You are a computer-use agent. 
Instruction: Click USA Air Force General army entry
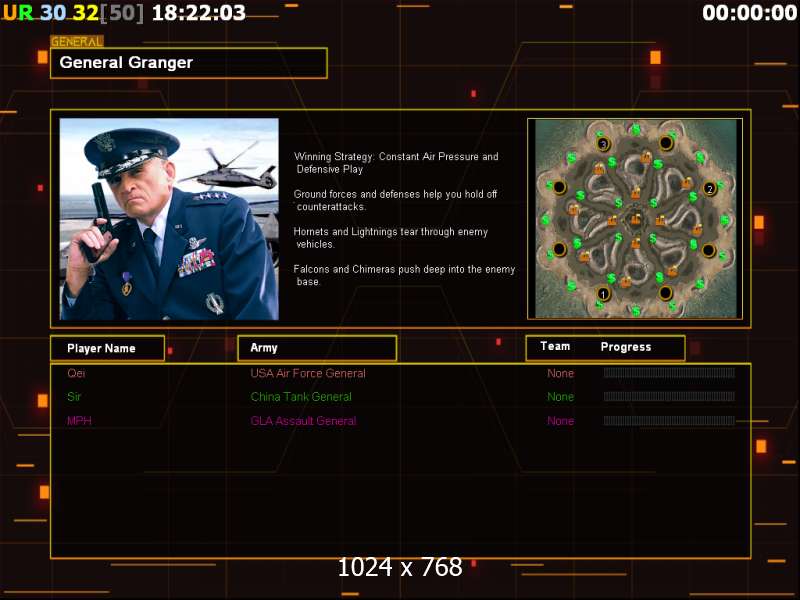tap(308, 373)
